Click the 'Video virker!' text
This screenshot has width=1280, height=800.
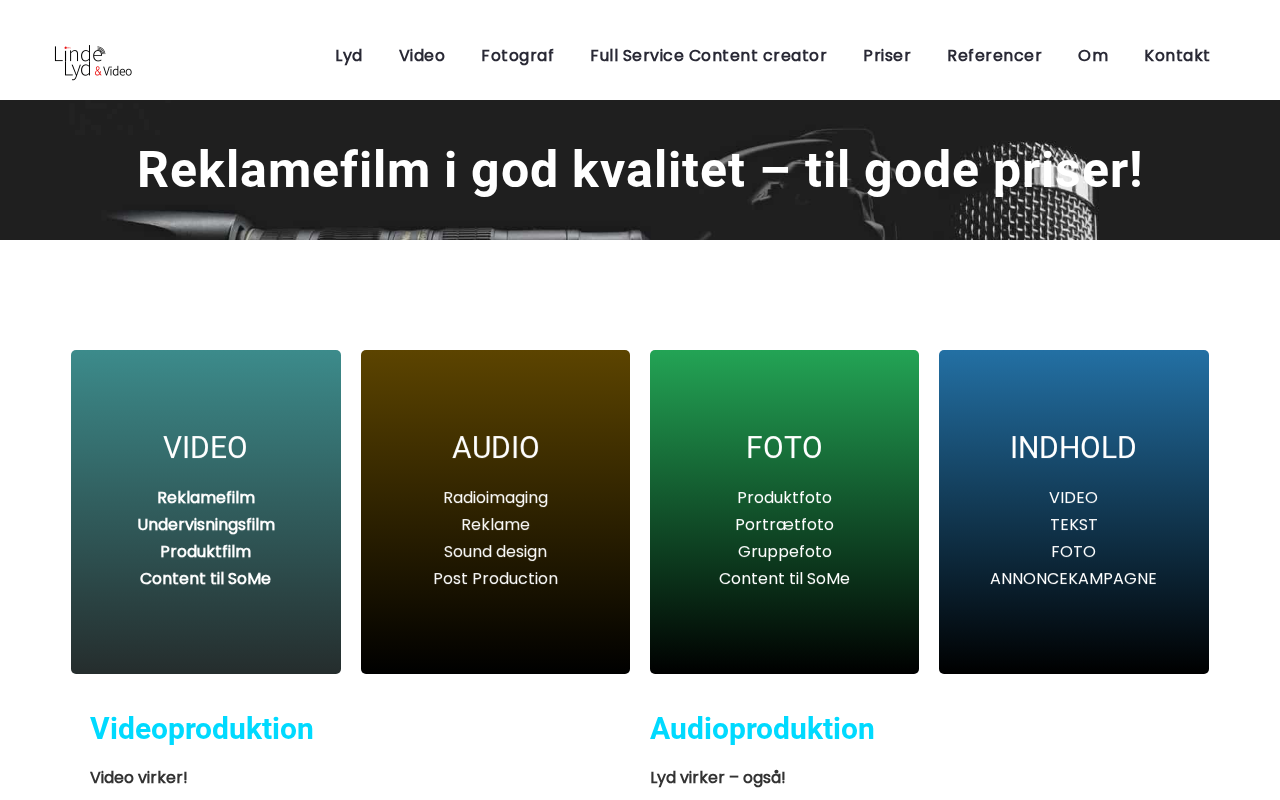tap(139, 778)
